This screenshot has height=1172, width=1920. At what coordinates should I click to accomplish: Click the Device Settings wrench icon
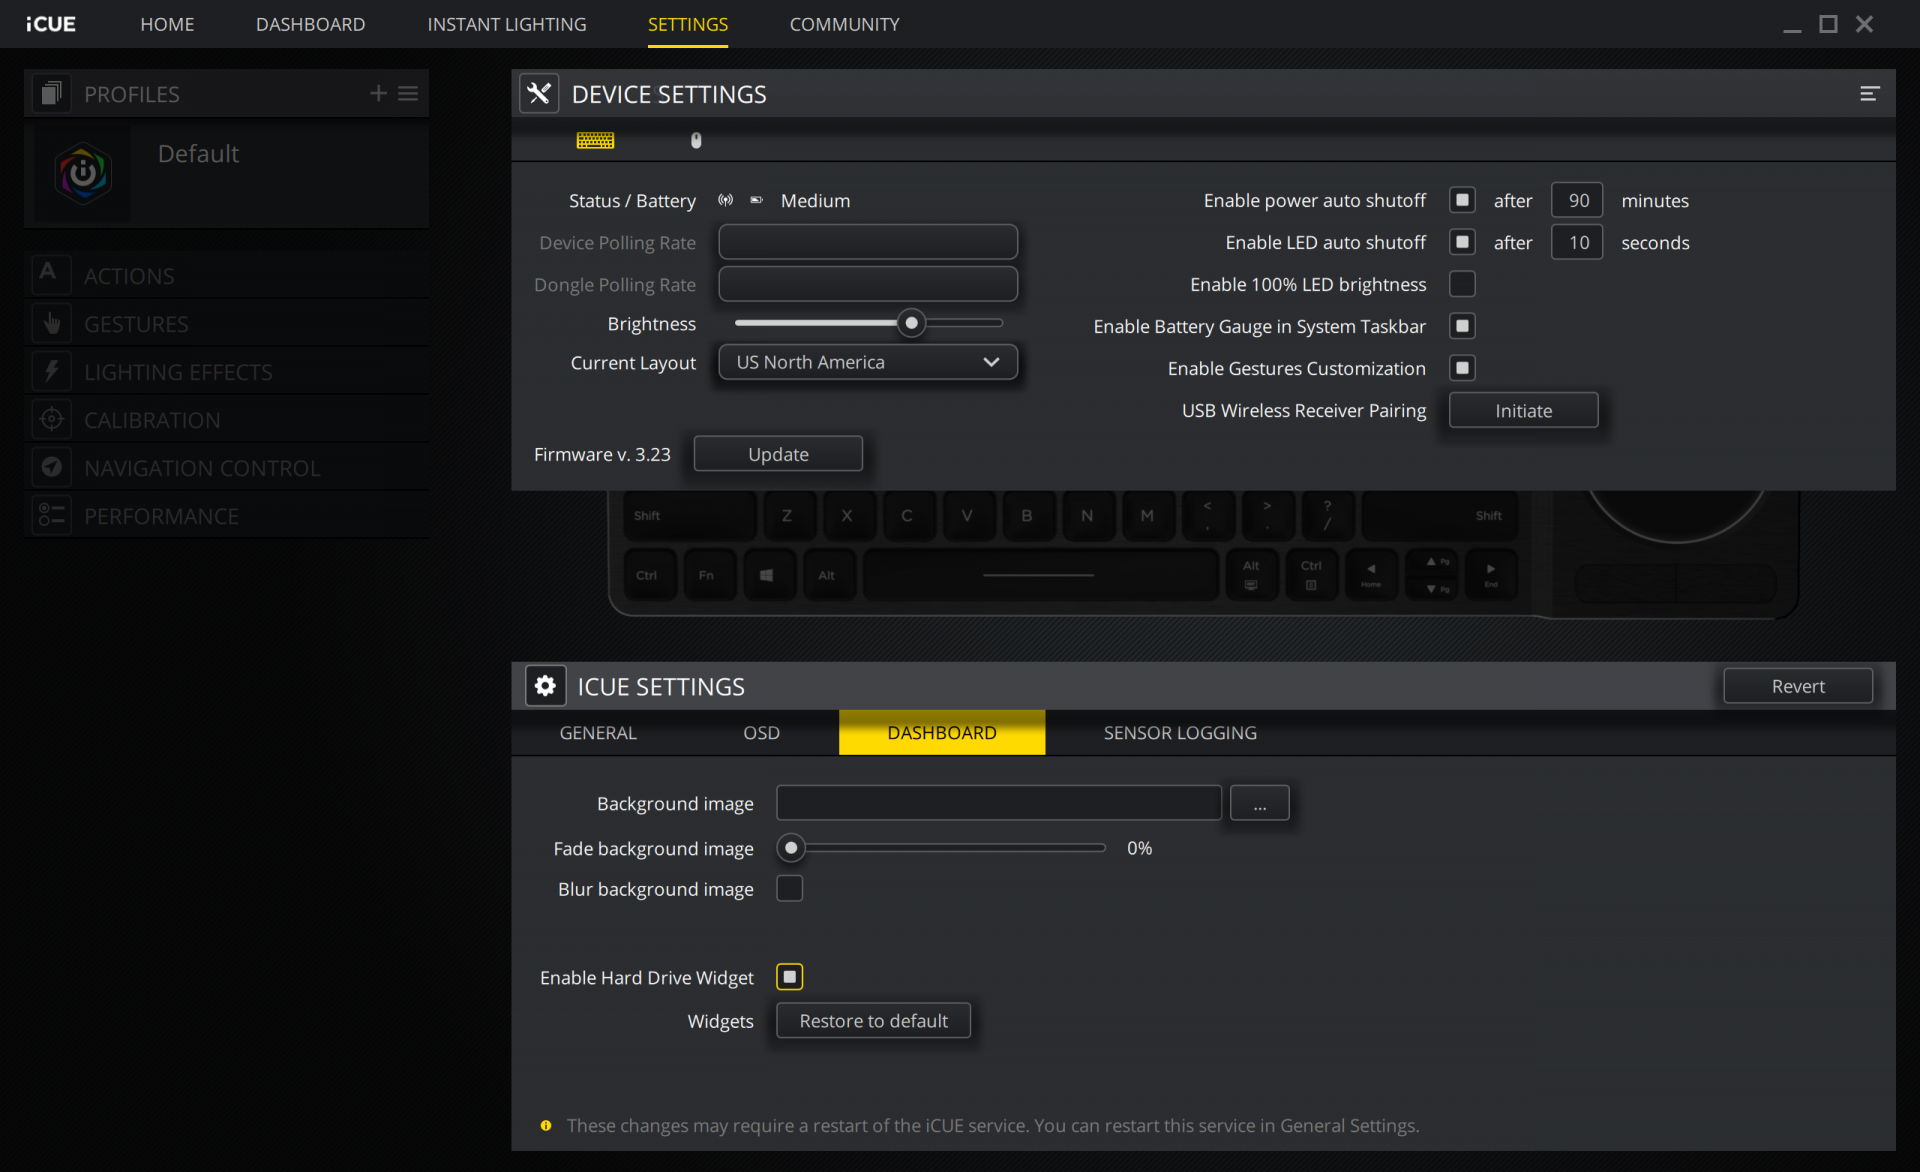click(x=539, y=94)
